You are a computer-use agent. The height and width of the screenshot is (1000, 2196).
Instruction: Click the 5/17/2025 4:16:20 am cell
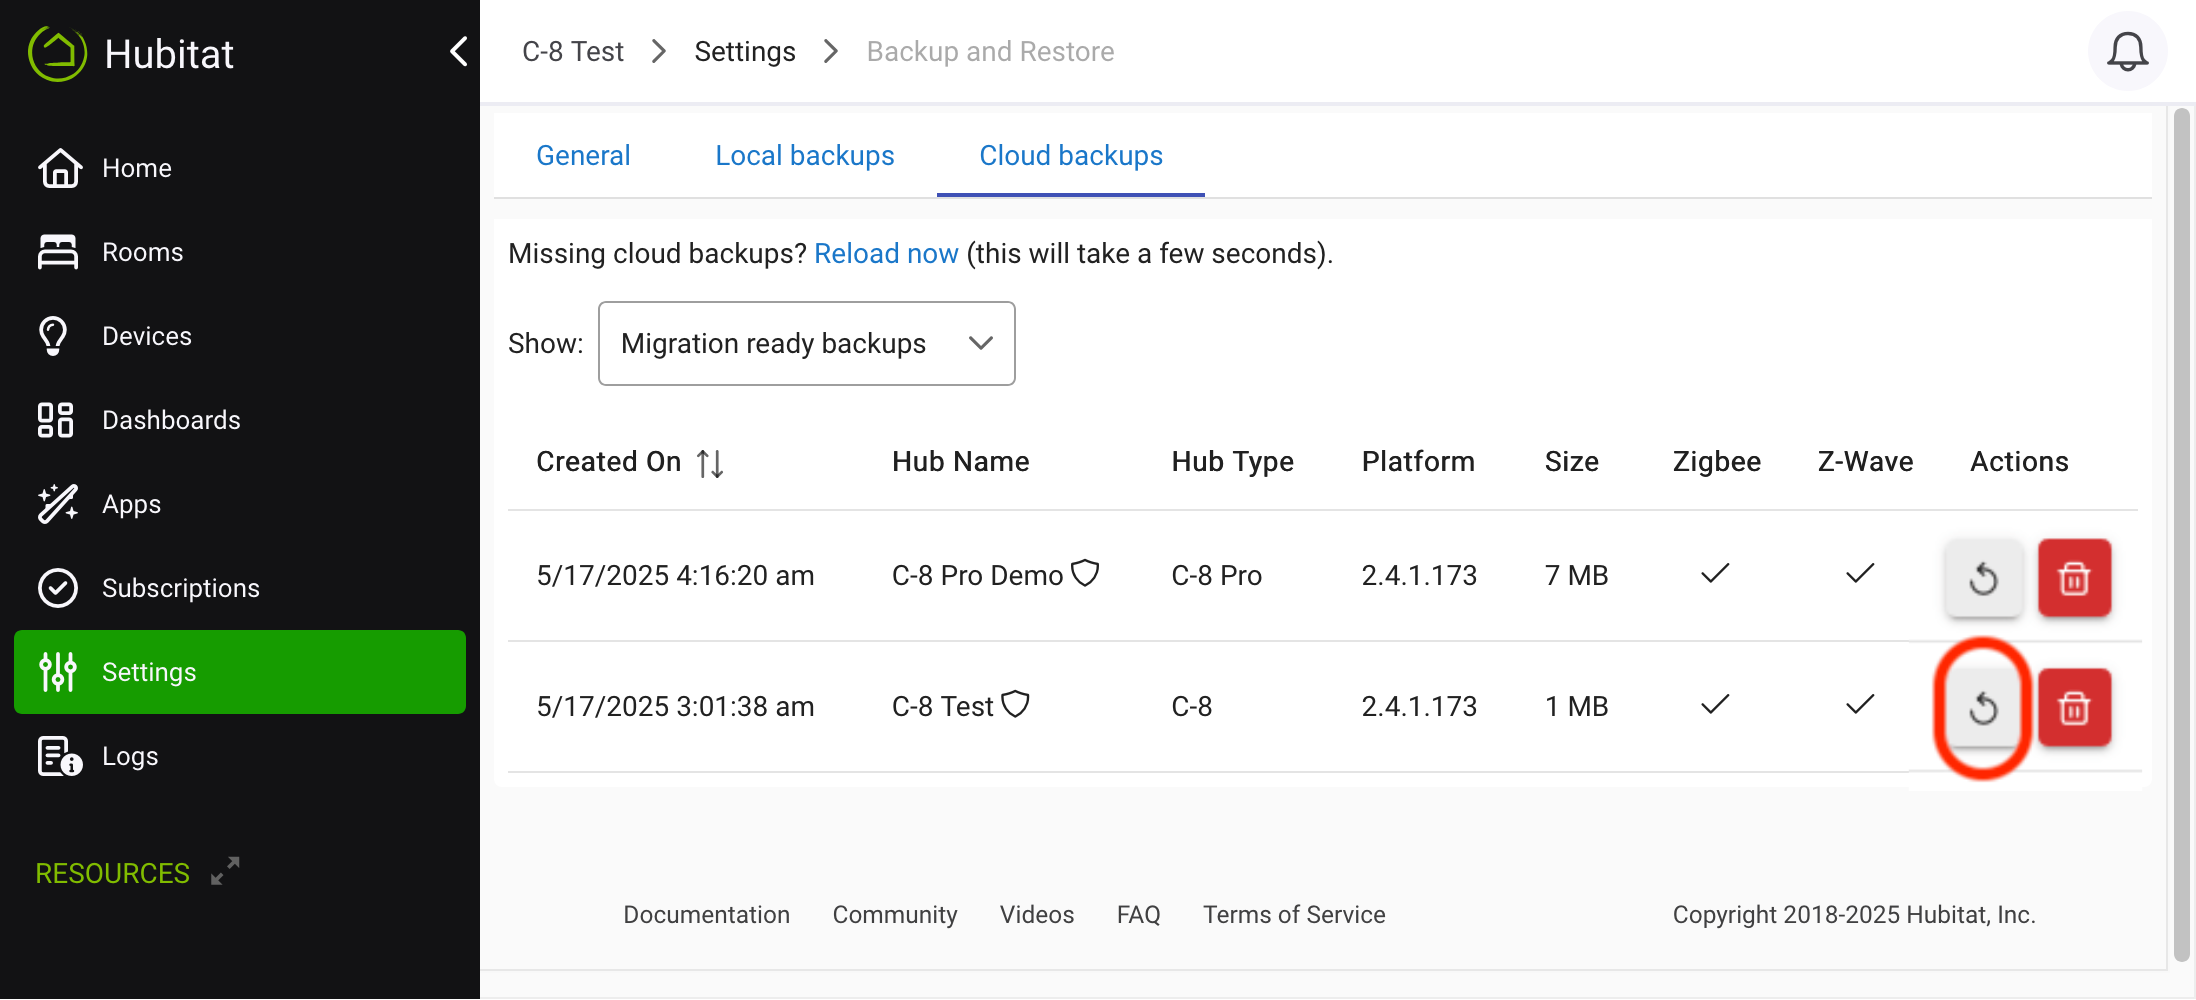(675, 576)
